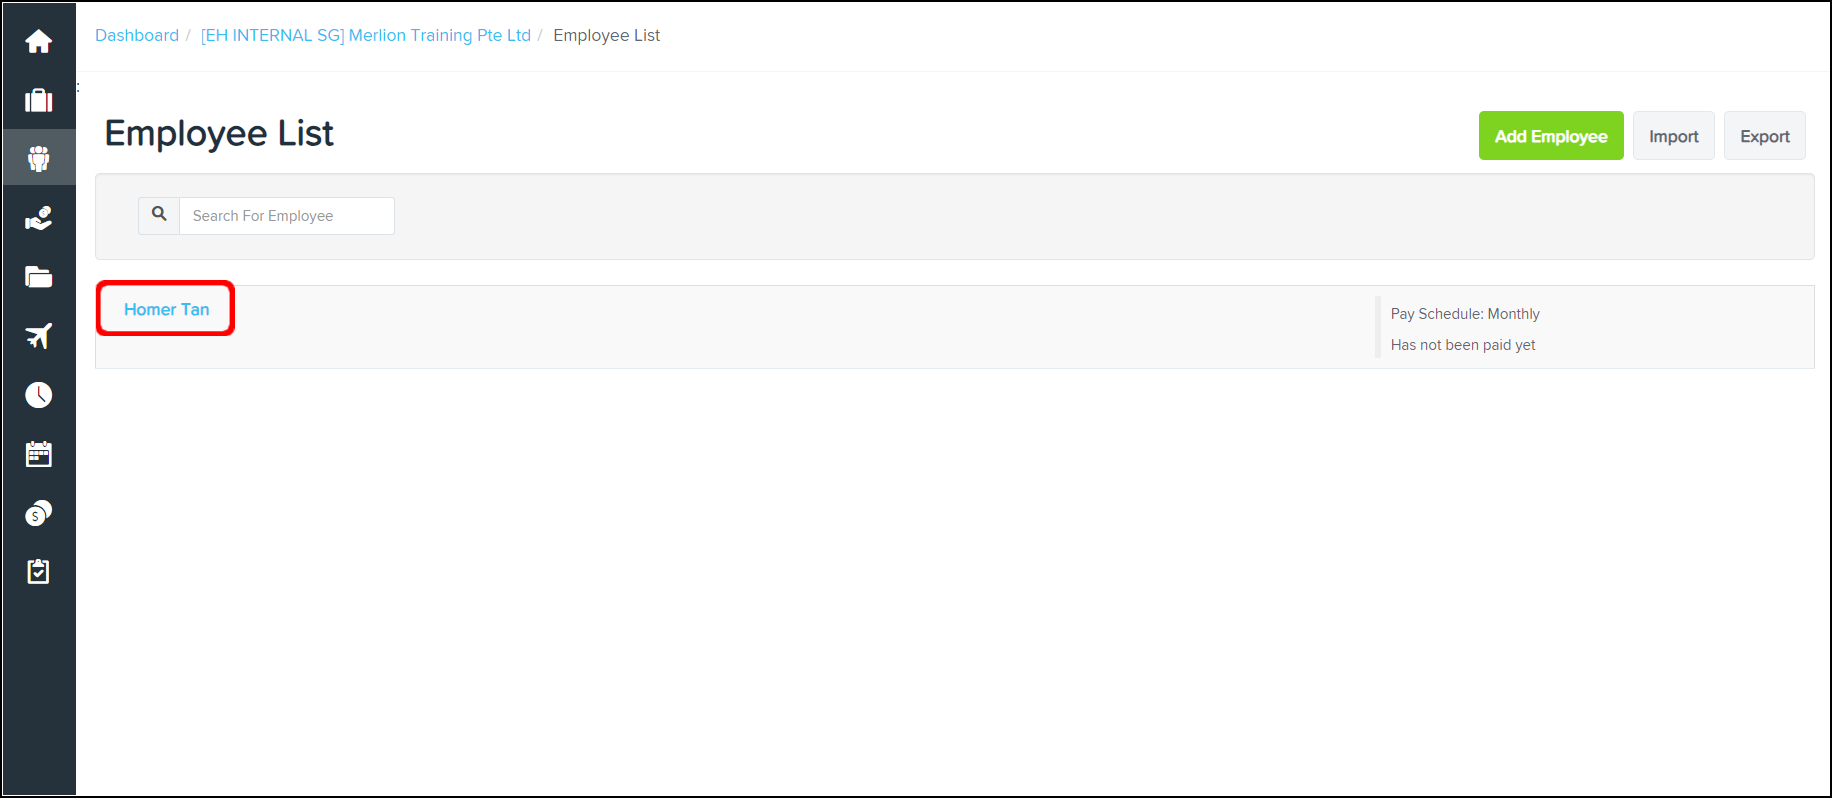This screenshot has height=798, width=1832.
Task: Click the briefcase icon in sidebar
Action: tap(39, 100)
